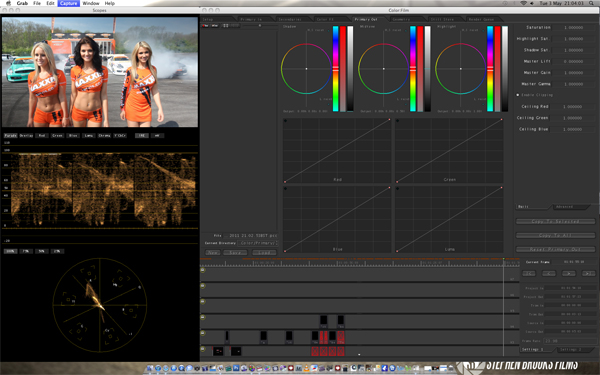Adjust the Midtone hue slider bar
Image resolution: width=600 pixels, height=375 pixels.
tap(413, 69)
